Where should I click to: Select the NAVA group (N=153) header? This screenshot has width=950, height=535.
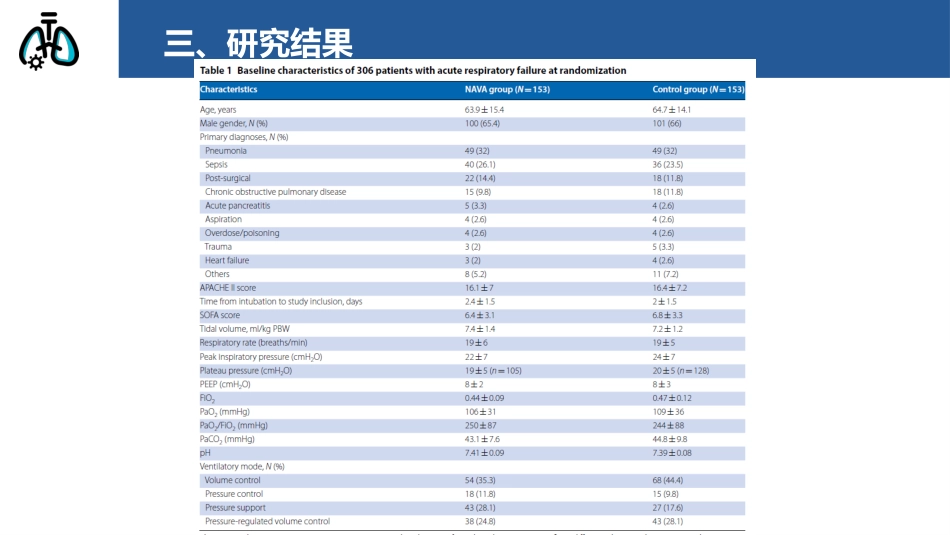click(507, 89)
